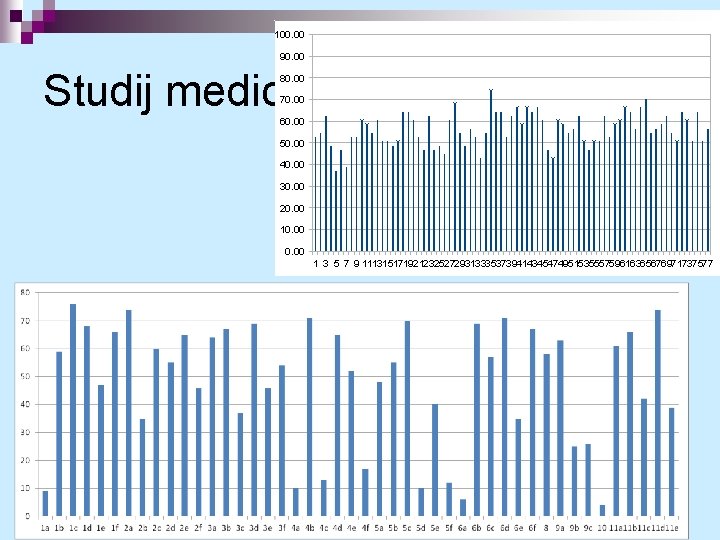Screen dimensions: 720x540
Task: Click the x-axis label '3d' in bottom chart
Action: tap(254, 528)
